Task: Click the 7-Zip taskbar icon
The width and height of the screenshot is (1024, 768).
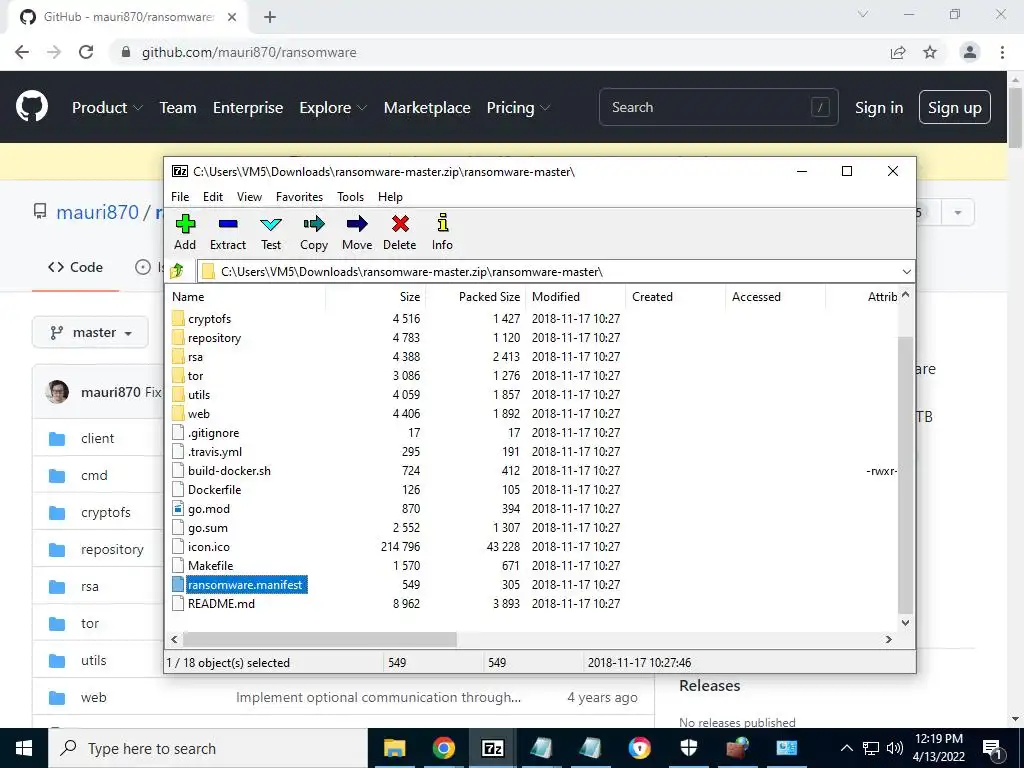Action: (x=492, y=748)
